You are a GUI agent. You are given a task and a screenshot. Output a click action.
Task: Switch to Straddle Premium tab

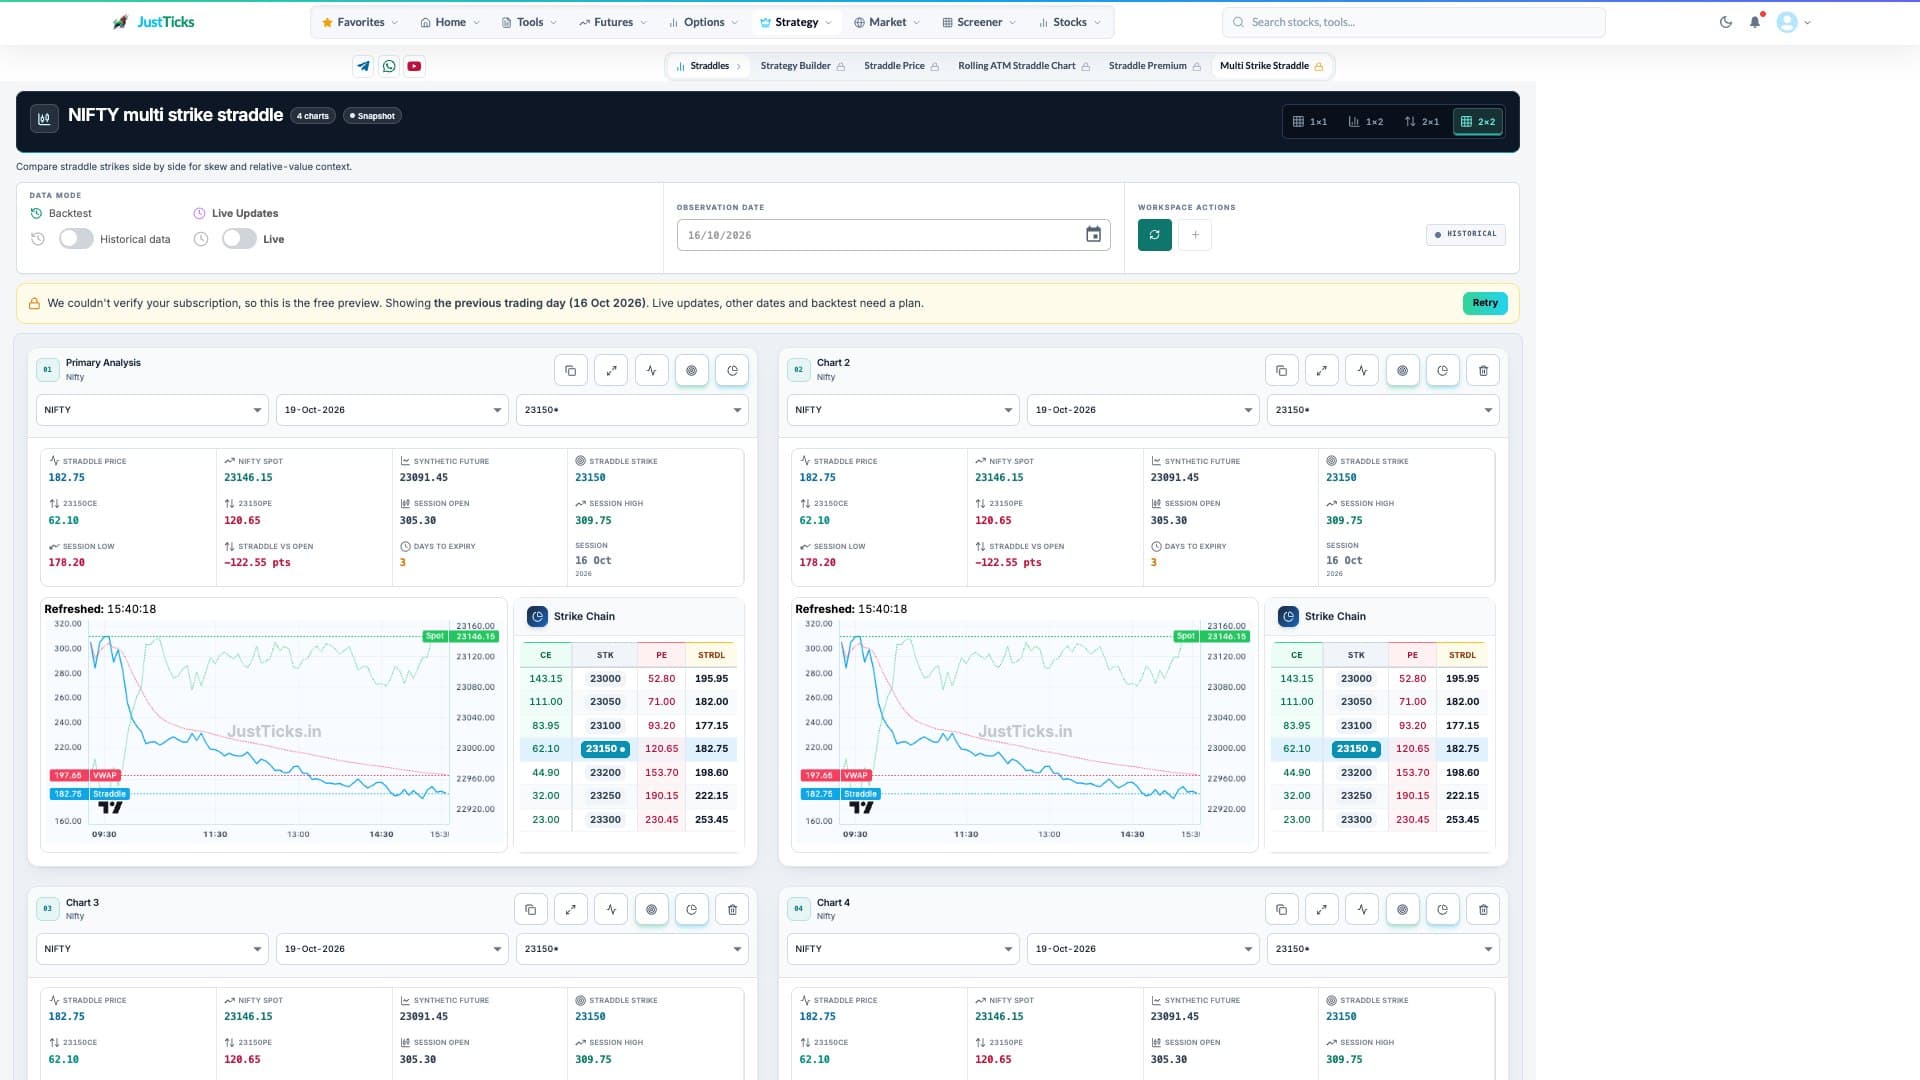(1154, 66)
